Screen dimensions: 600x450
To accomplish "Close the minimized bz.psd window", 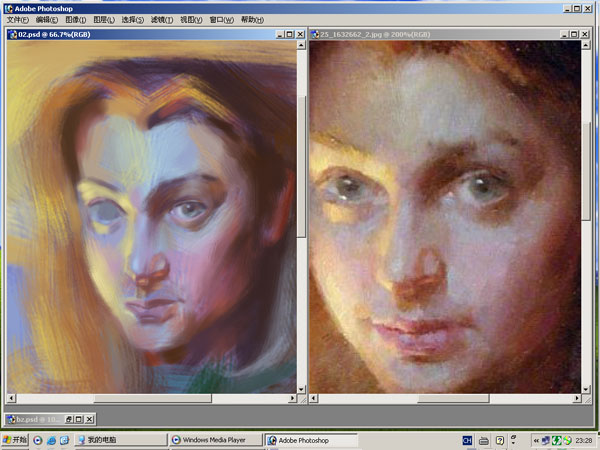I will pos(89,419).
